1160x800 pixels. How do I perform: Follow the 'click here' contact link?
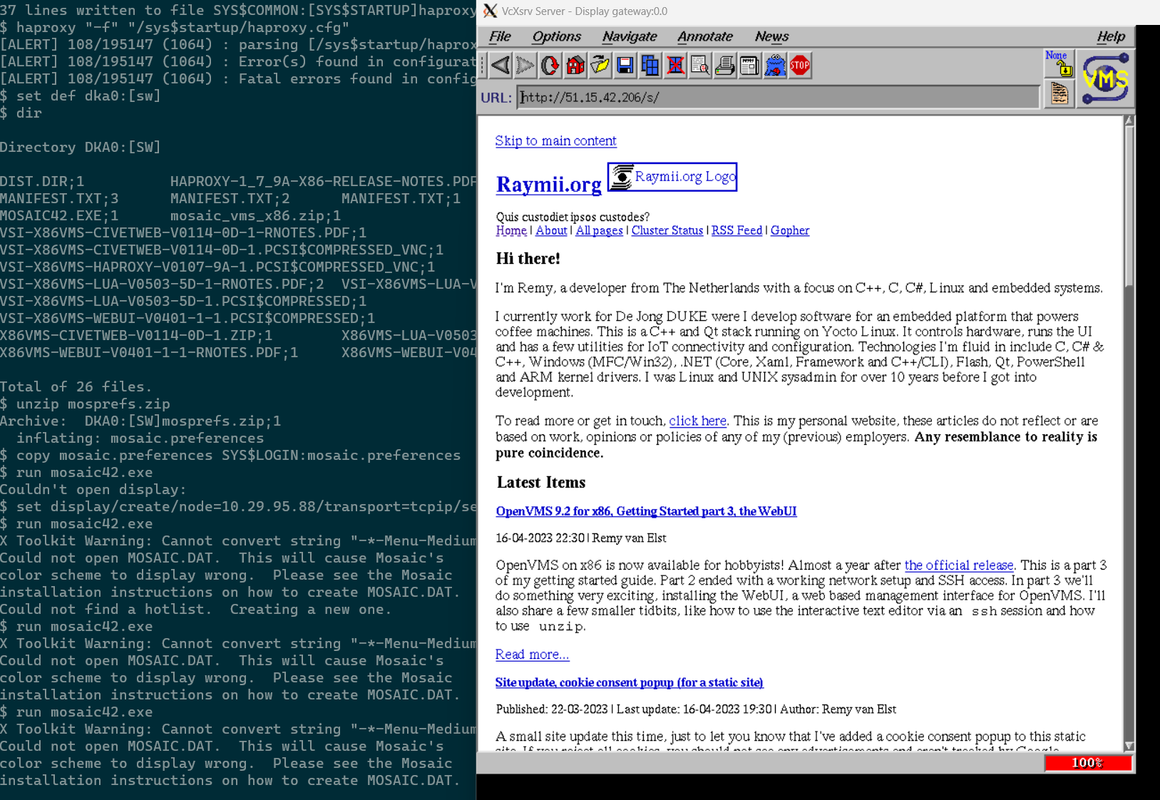click(698, 420)
